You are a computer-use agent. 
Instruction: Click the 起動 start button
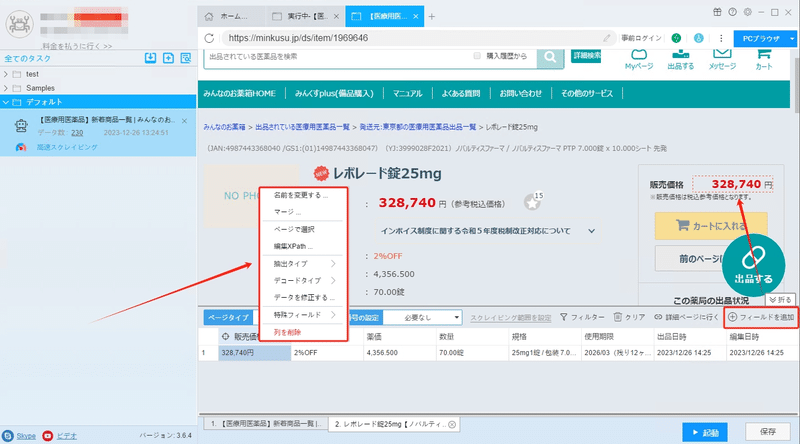pos(705,432)
